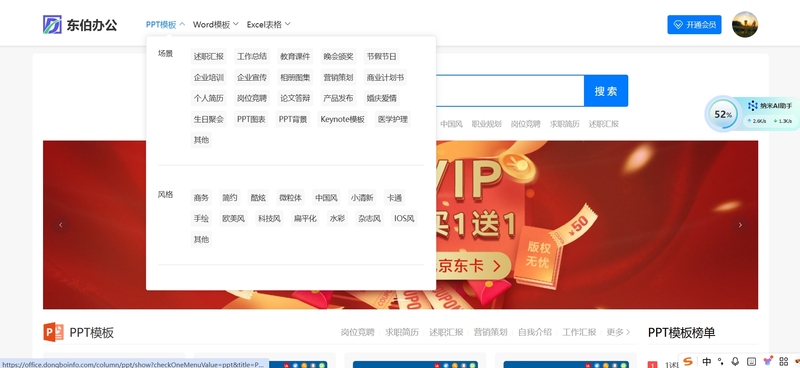Viewport: 800px width, 368px height.
Task: Choose 商业计划书 from scene list
Action: (385, 78)
